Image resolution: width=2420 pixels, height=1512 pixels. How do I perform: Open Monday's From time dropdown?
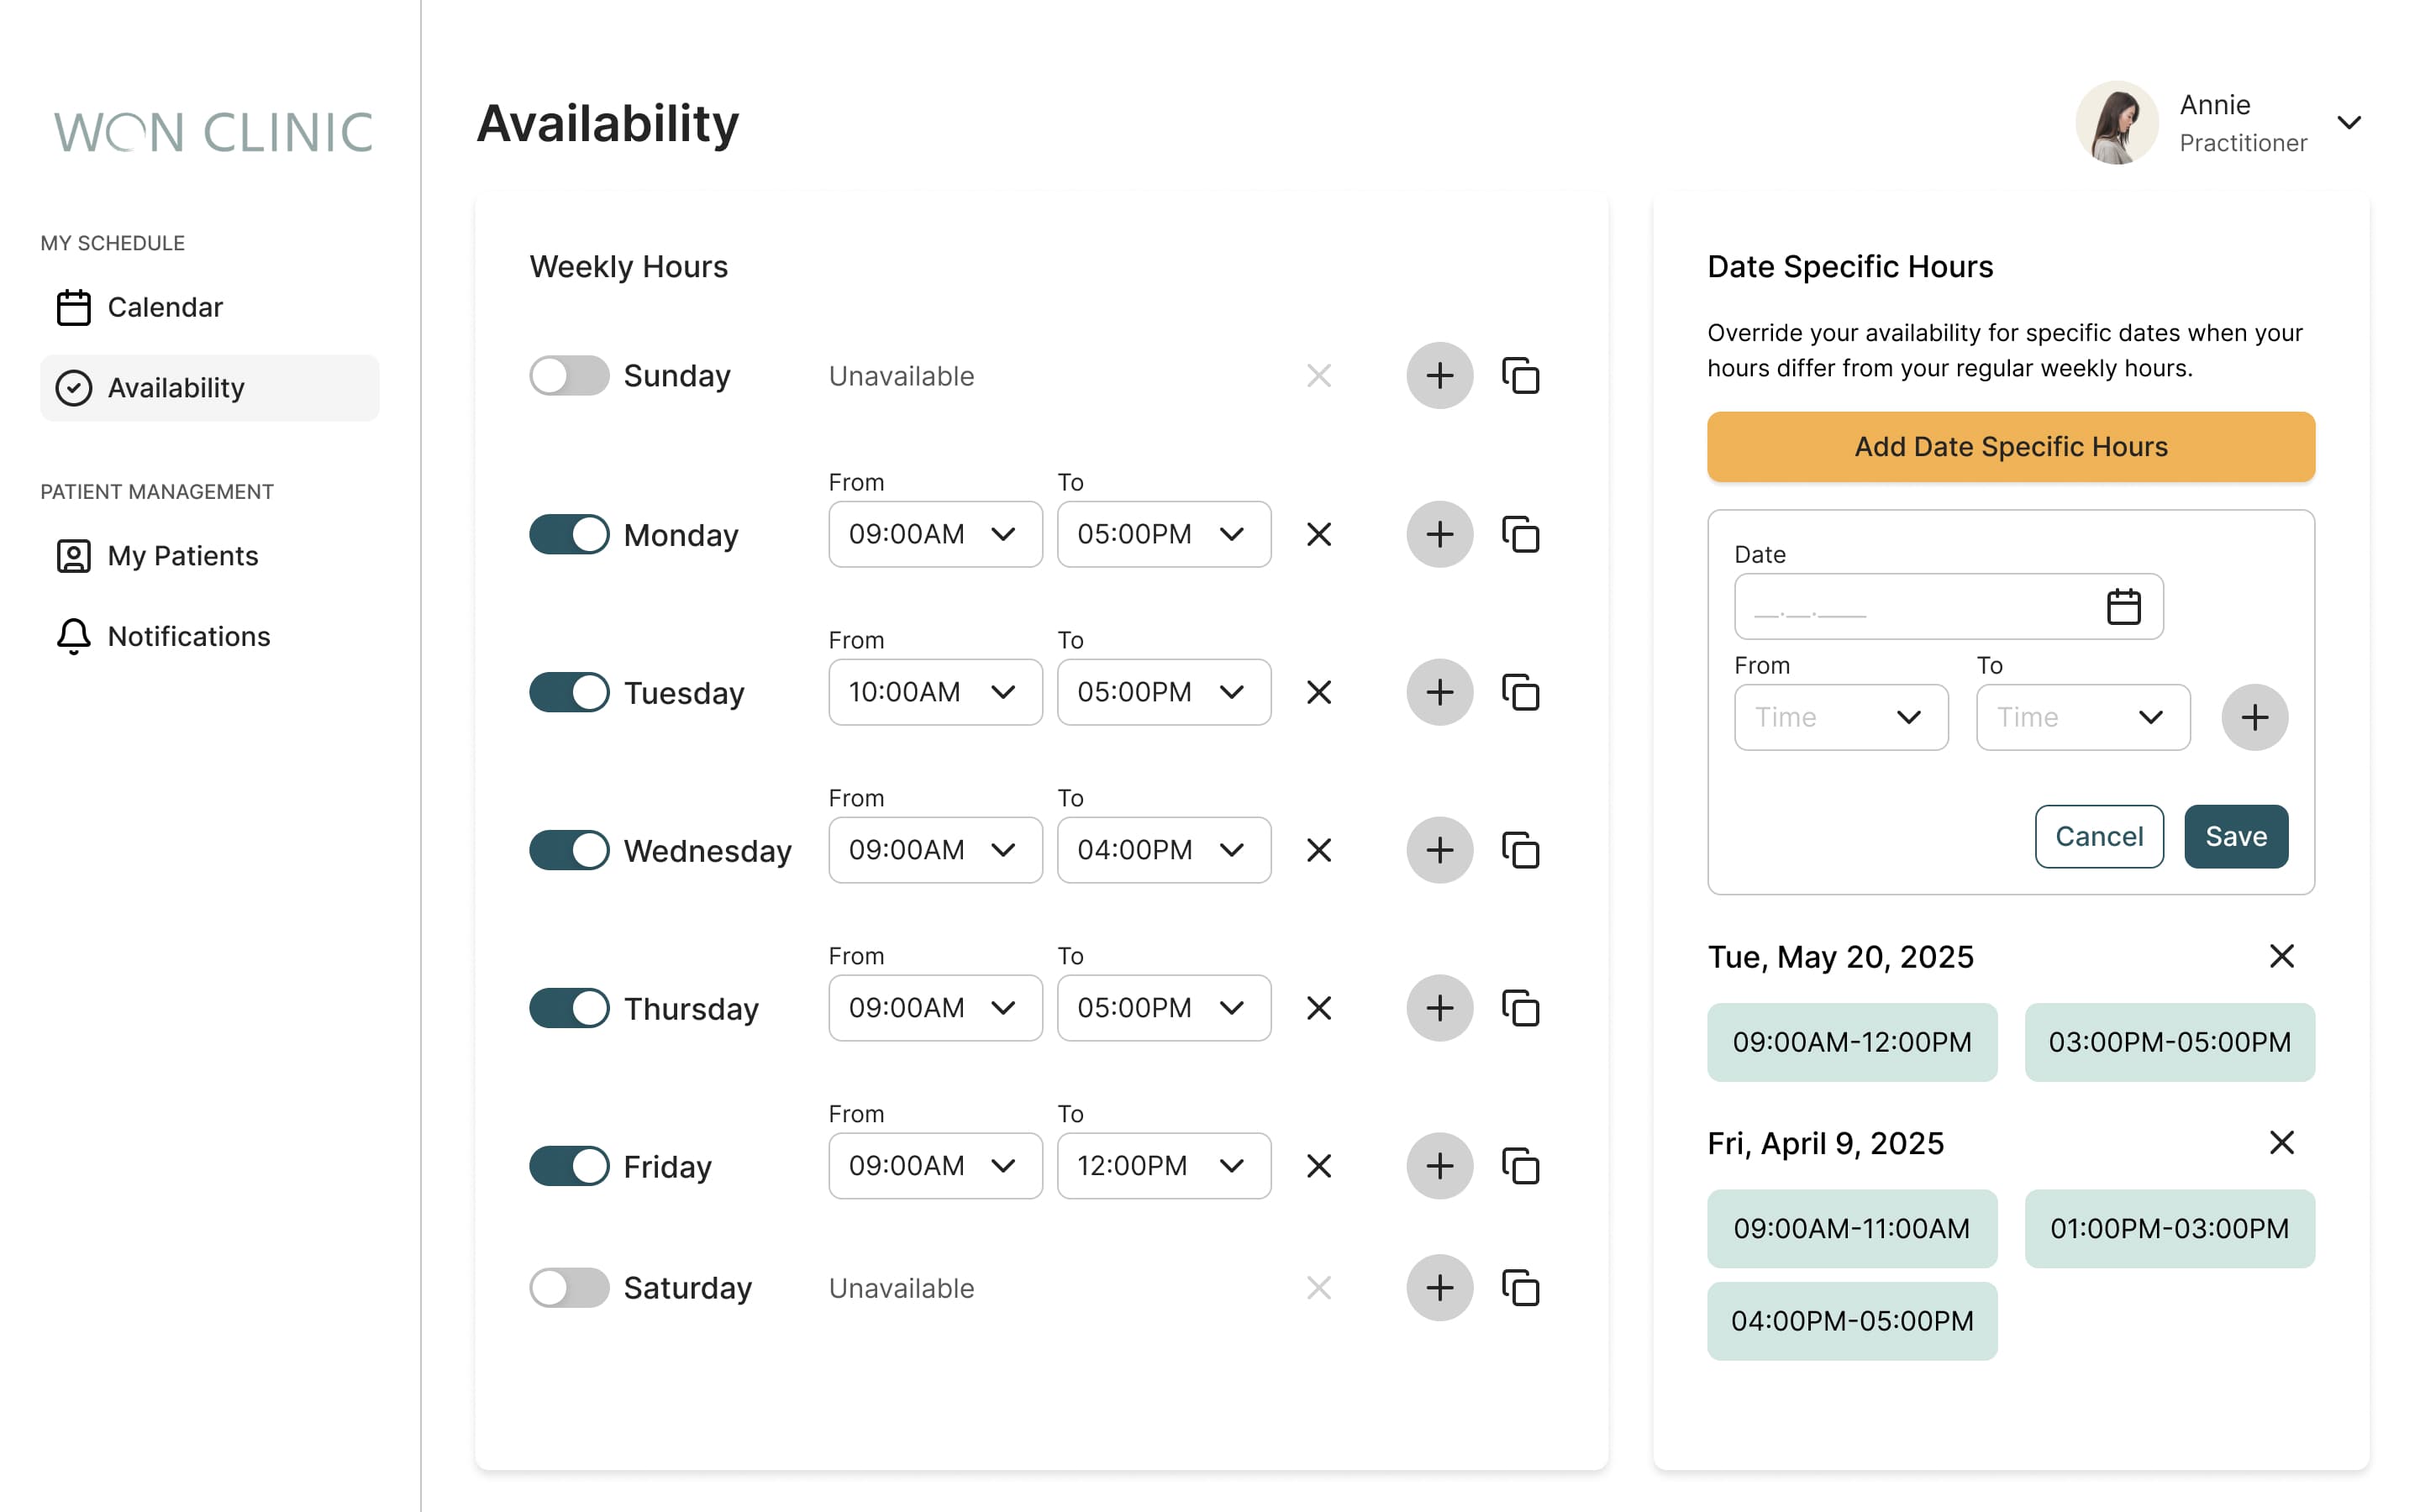click(x=934, y=535)
